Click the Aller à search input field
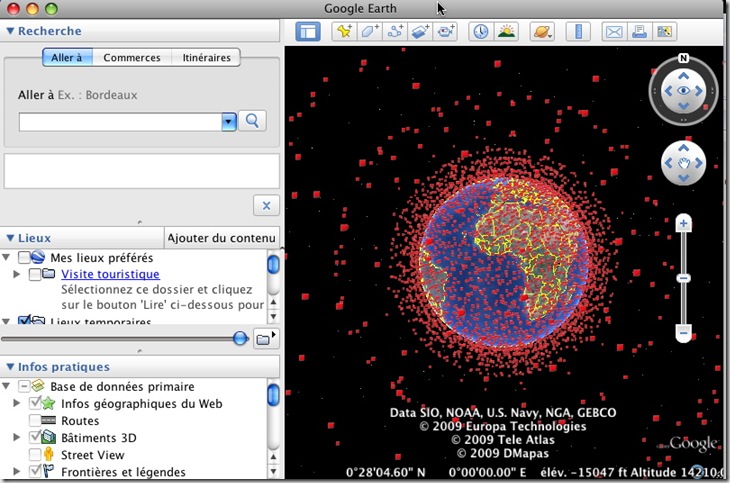Screen dimensions: 730x483 tap(121, 122)
